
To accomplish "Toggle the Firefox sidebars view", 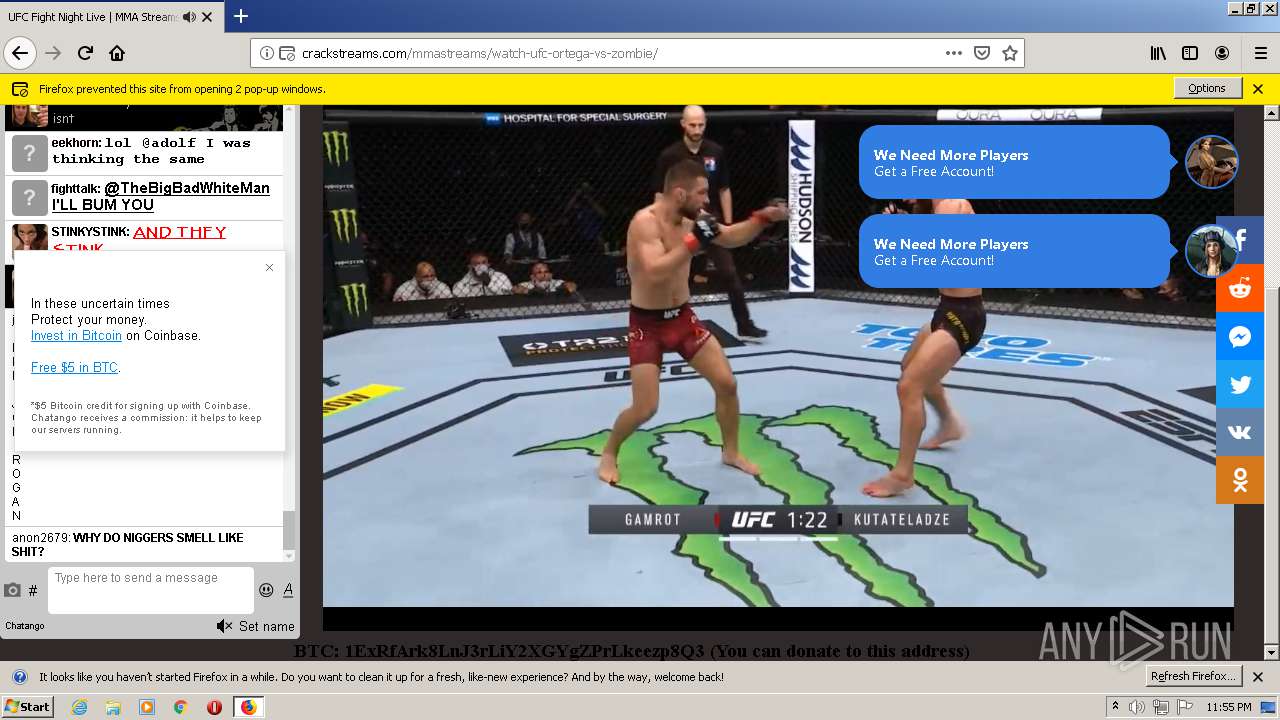I will (1190, 53).
